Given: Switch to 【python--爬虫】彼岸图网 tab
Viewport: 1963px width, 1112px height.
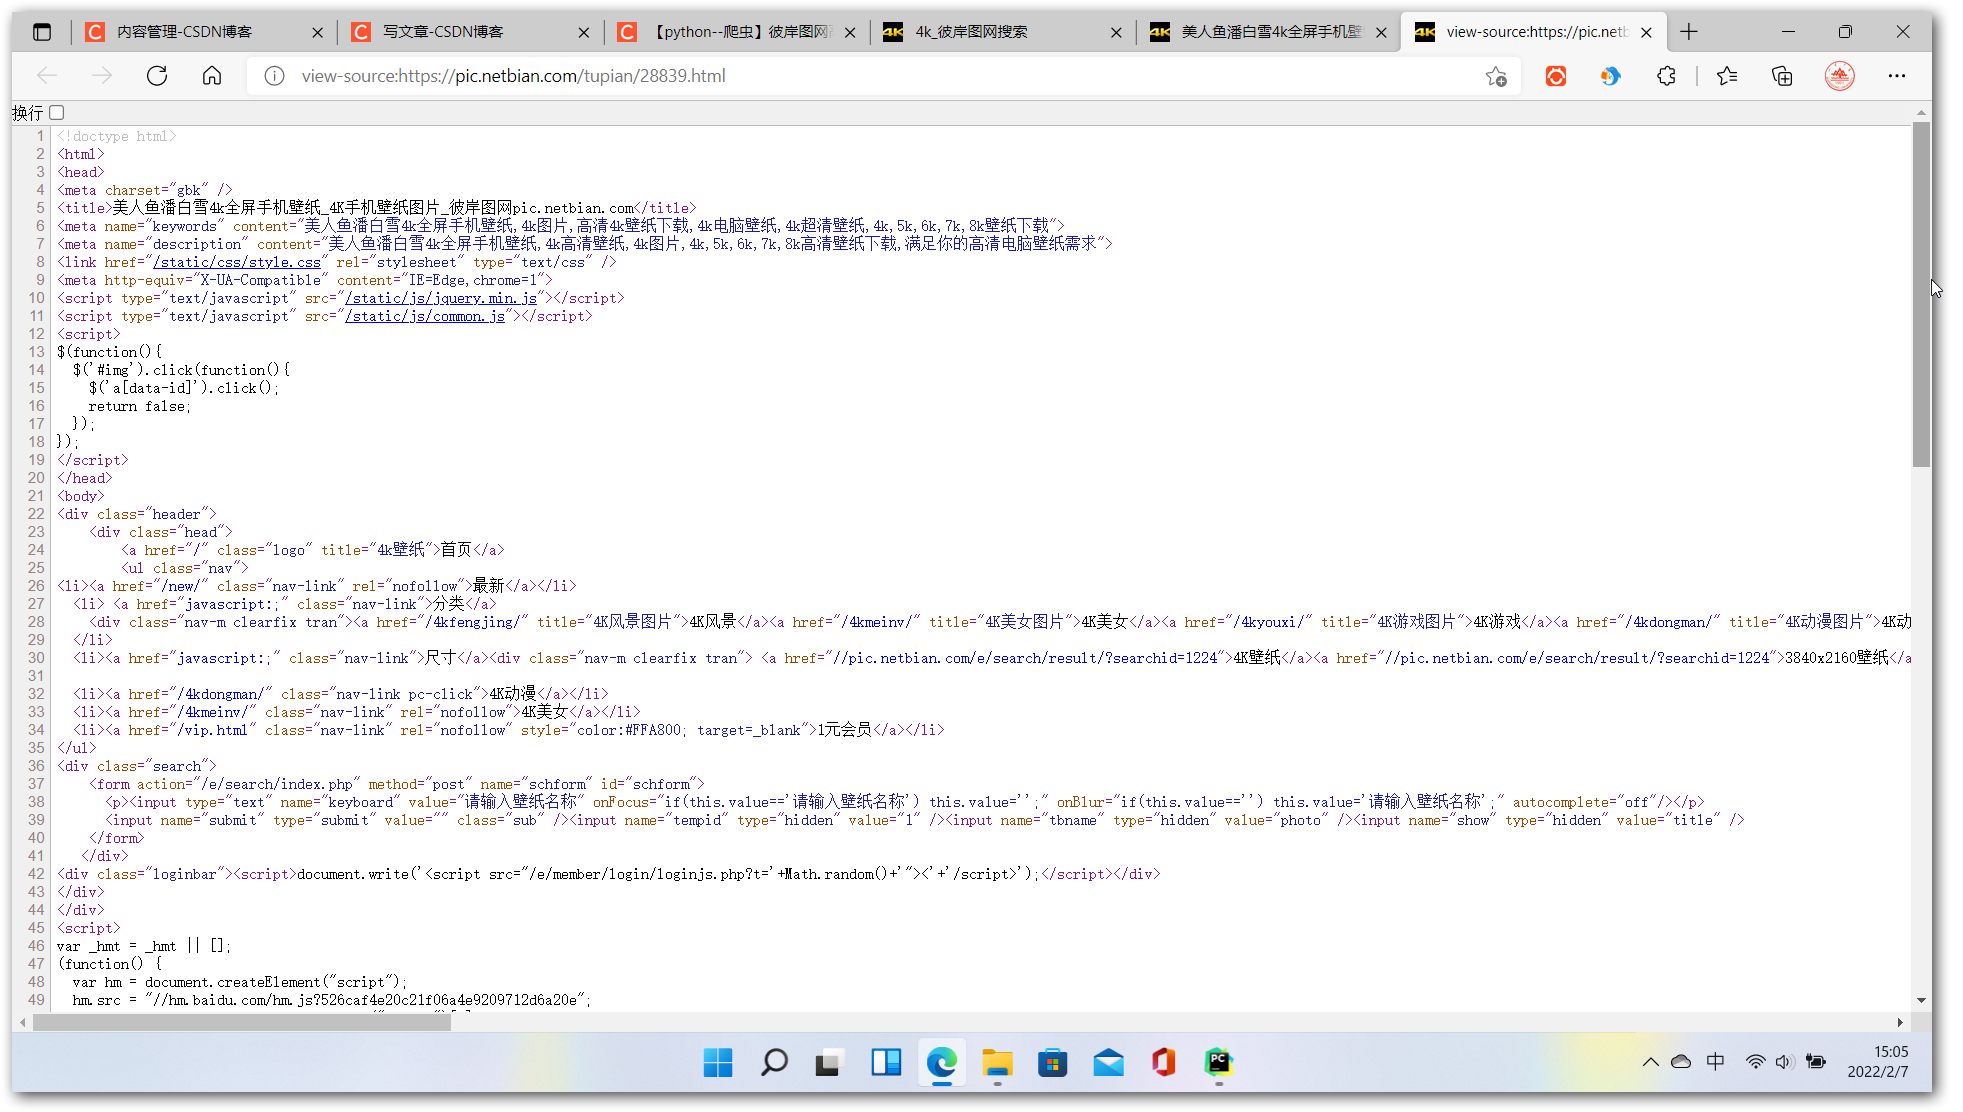Looking at the screenshot, I should coord(736,32).
